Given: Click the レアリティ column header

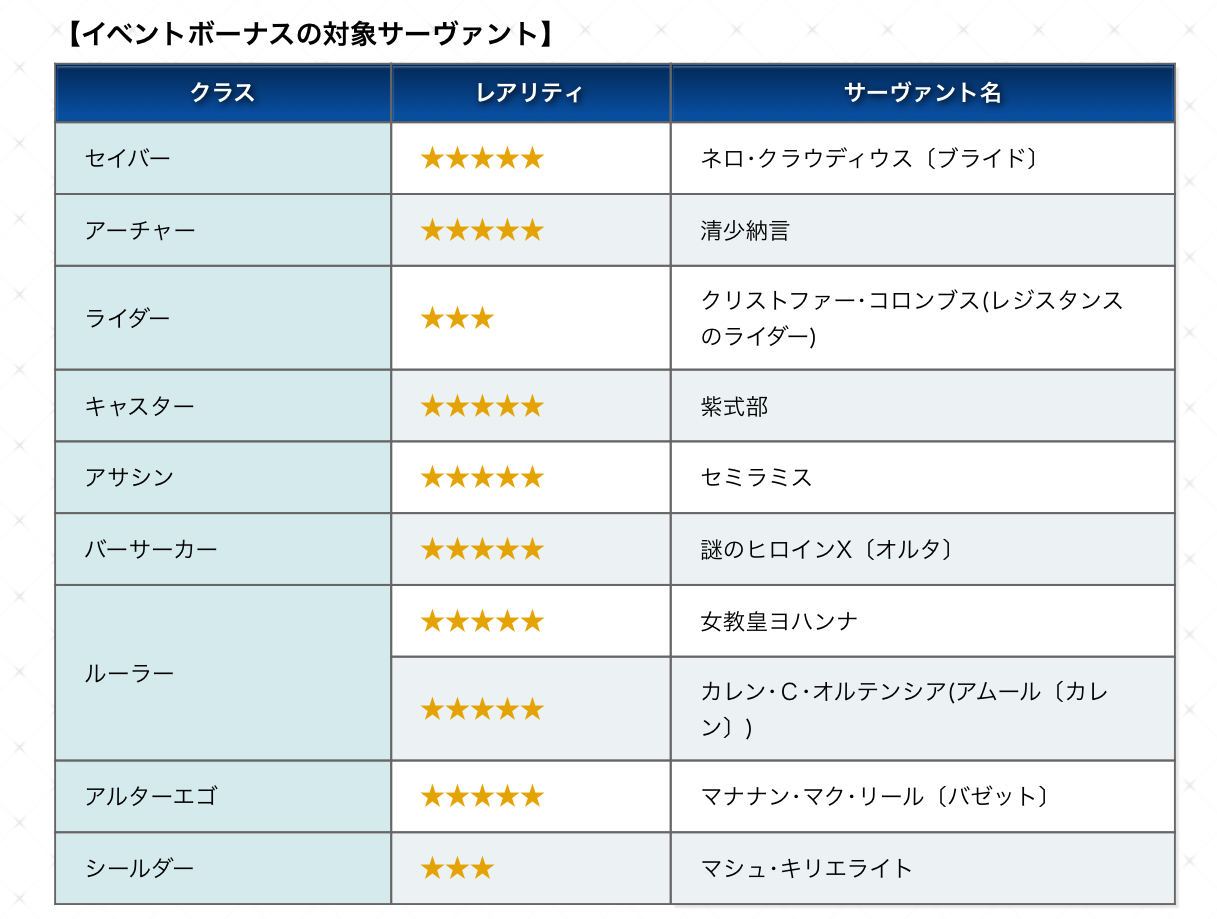Looking at the screenshot, I should pyautogui.click(x=530, y=93).
